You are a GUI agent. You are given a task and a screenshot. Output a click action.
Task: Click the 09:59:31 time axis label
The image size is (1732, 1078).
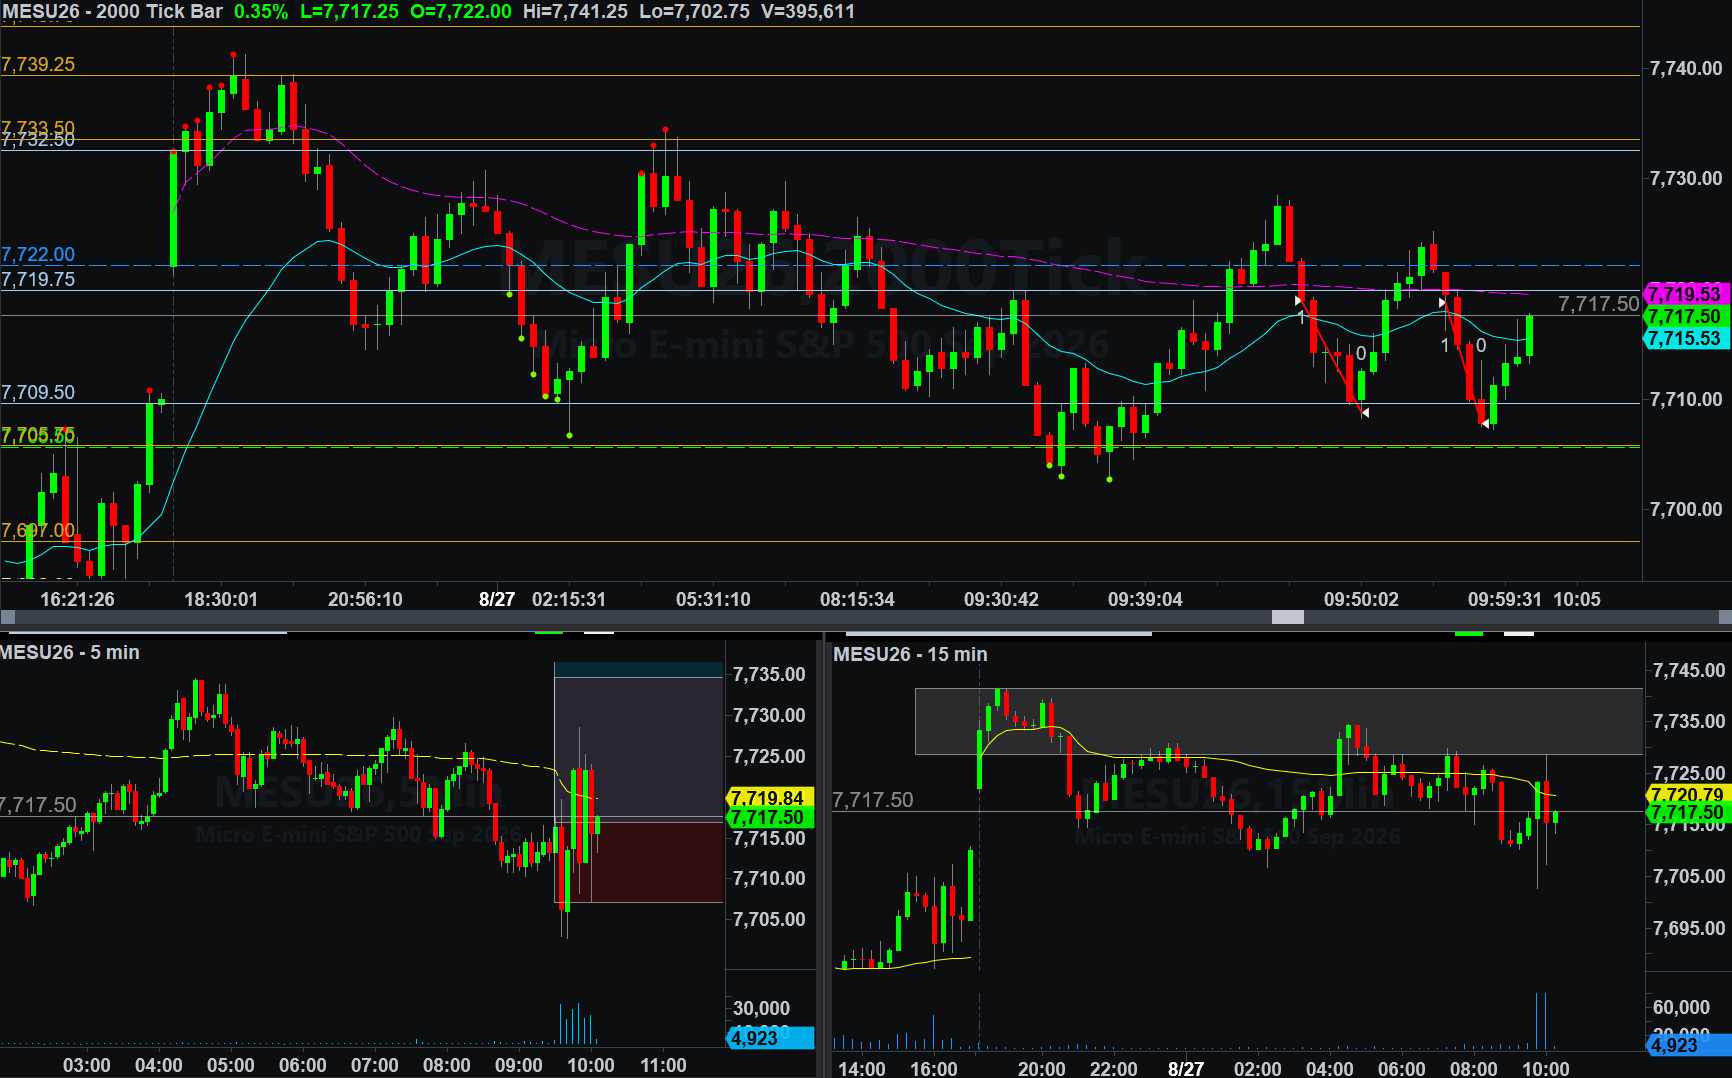pyautogui.click(x=1504, y=599)
